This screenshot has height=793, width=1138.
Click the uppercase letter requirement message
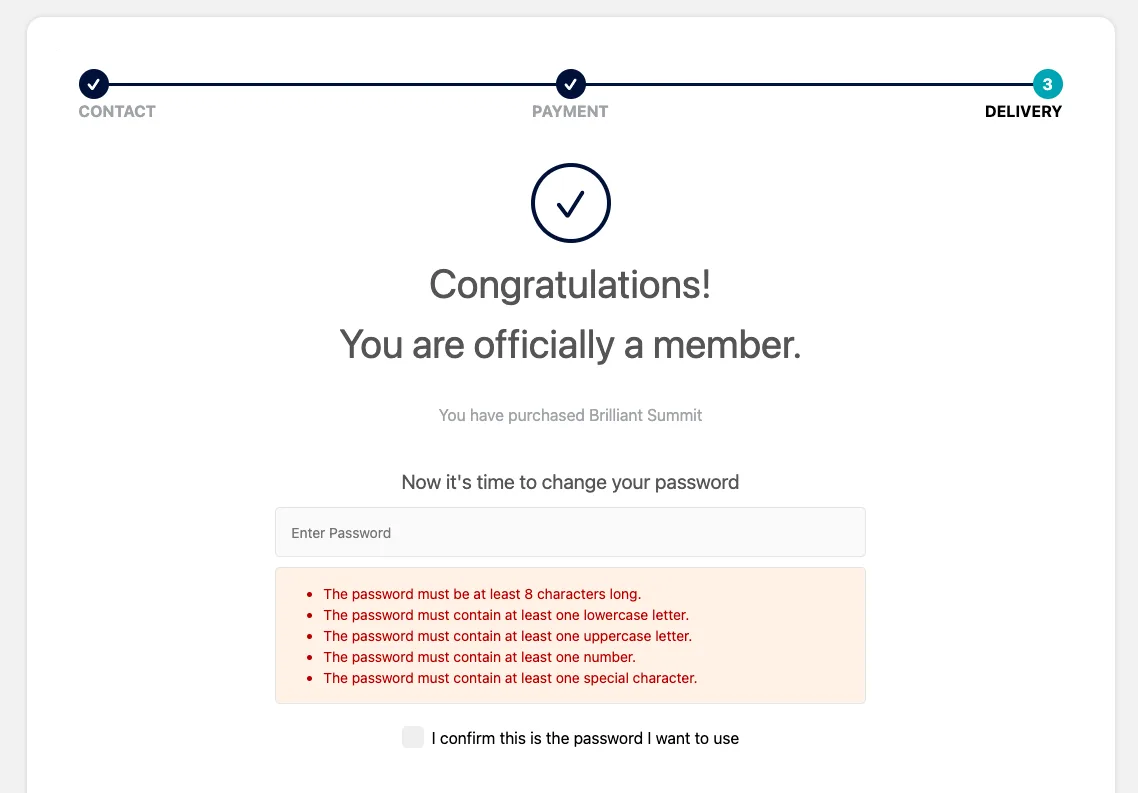507,636
